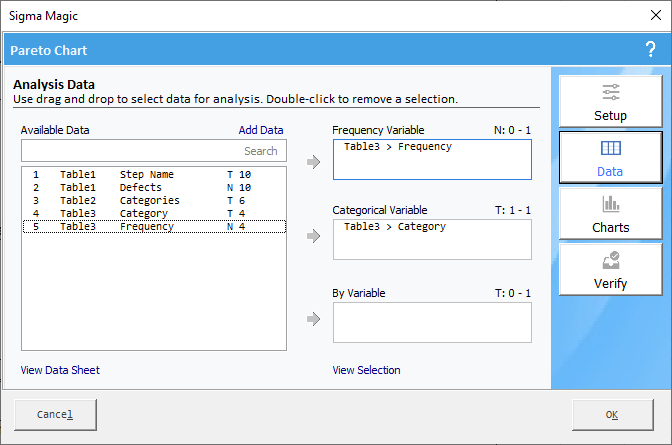Open the View Selection link
This screenshot has height=445, width=672.
point(366,370)
